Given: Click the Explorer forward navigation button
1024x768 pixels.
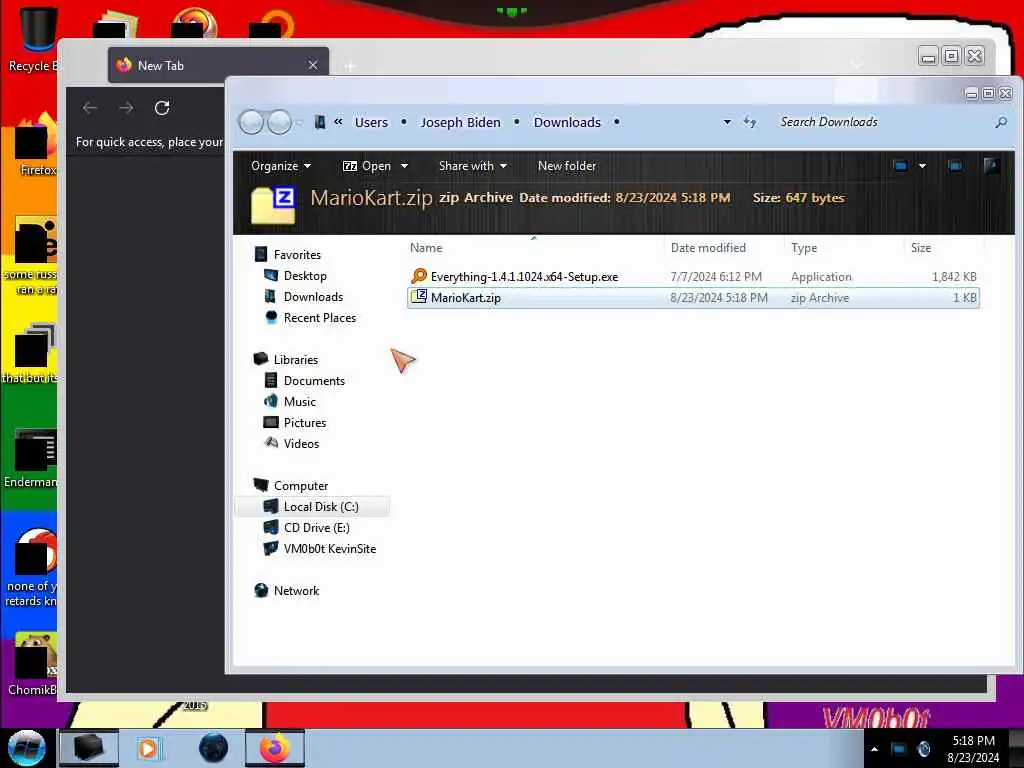Looking at the screenshot, I should coord(280,122).
